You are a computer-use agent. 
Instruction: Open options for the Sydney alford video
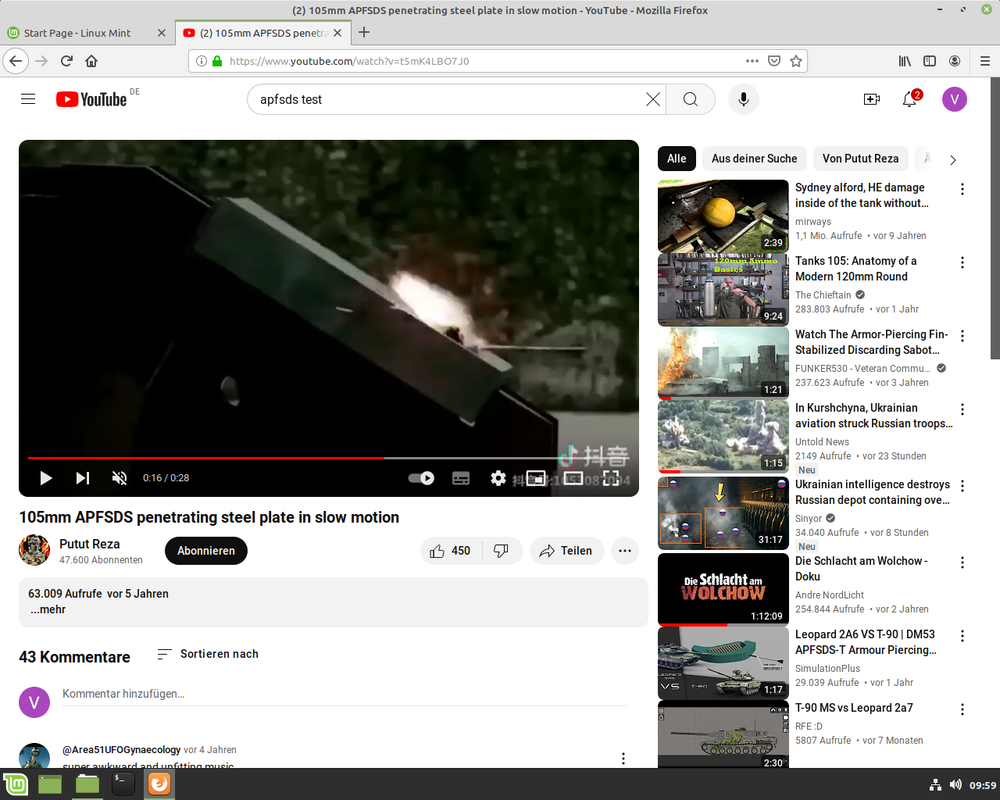click(x=962, y=189)
